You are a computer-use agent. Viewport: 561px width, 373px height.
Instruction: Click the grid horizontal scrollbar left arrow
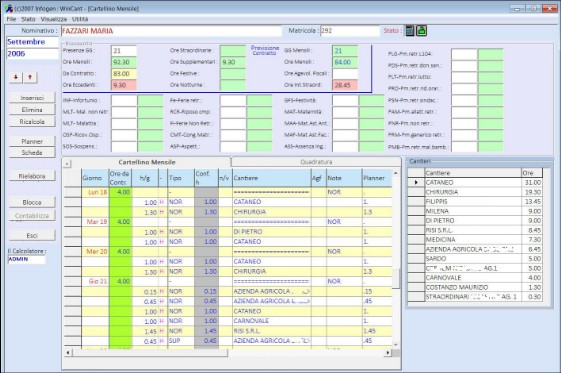click(68, 353)
